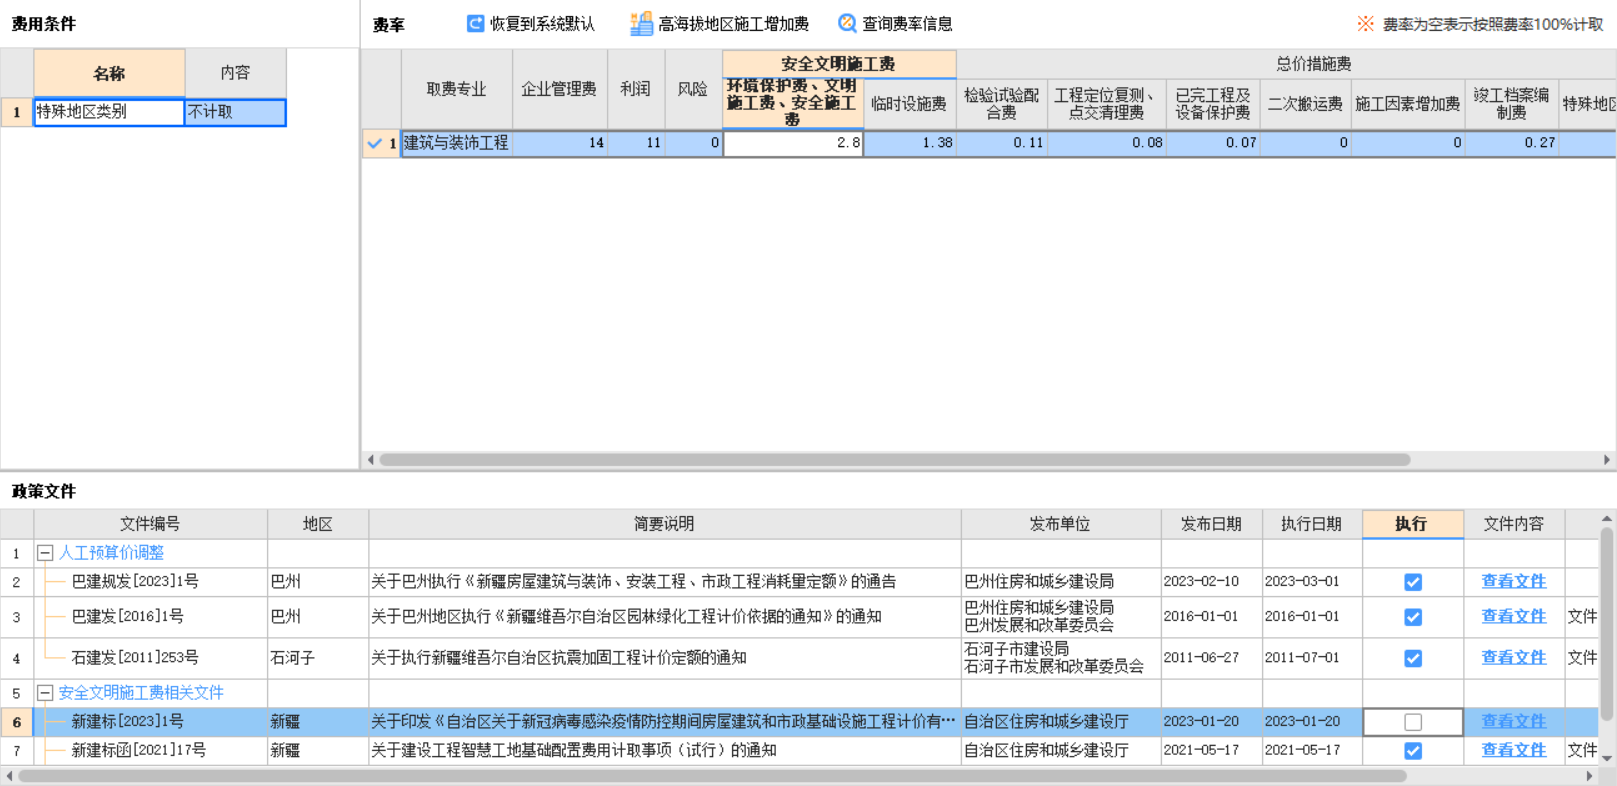Viewport: 1617px width, 786px height.
Task: Click the 石河子 region cell
Action: coord(317,658)
